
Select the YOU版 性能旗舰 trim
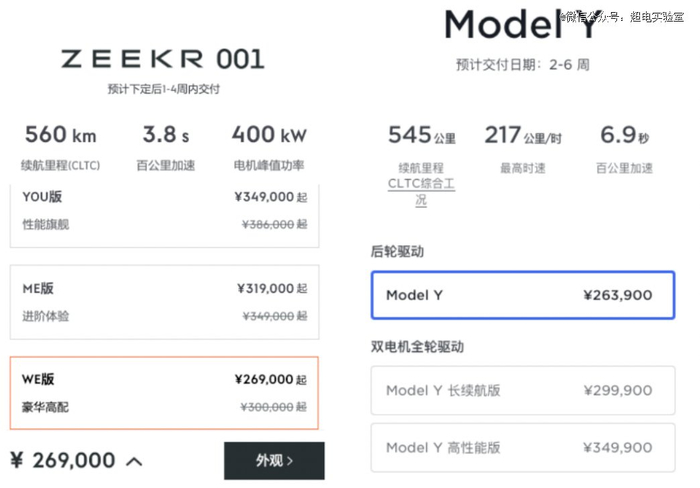[164, 212]
